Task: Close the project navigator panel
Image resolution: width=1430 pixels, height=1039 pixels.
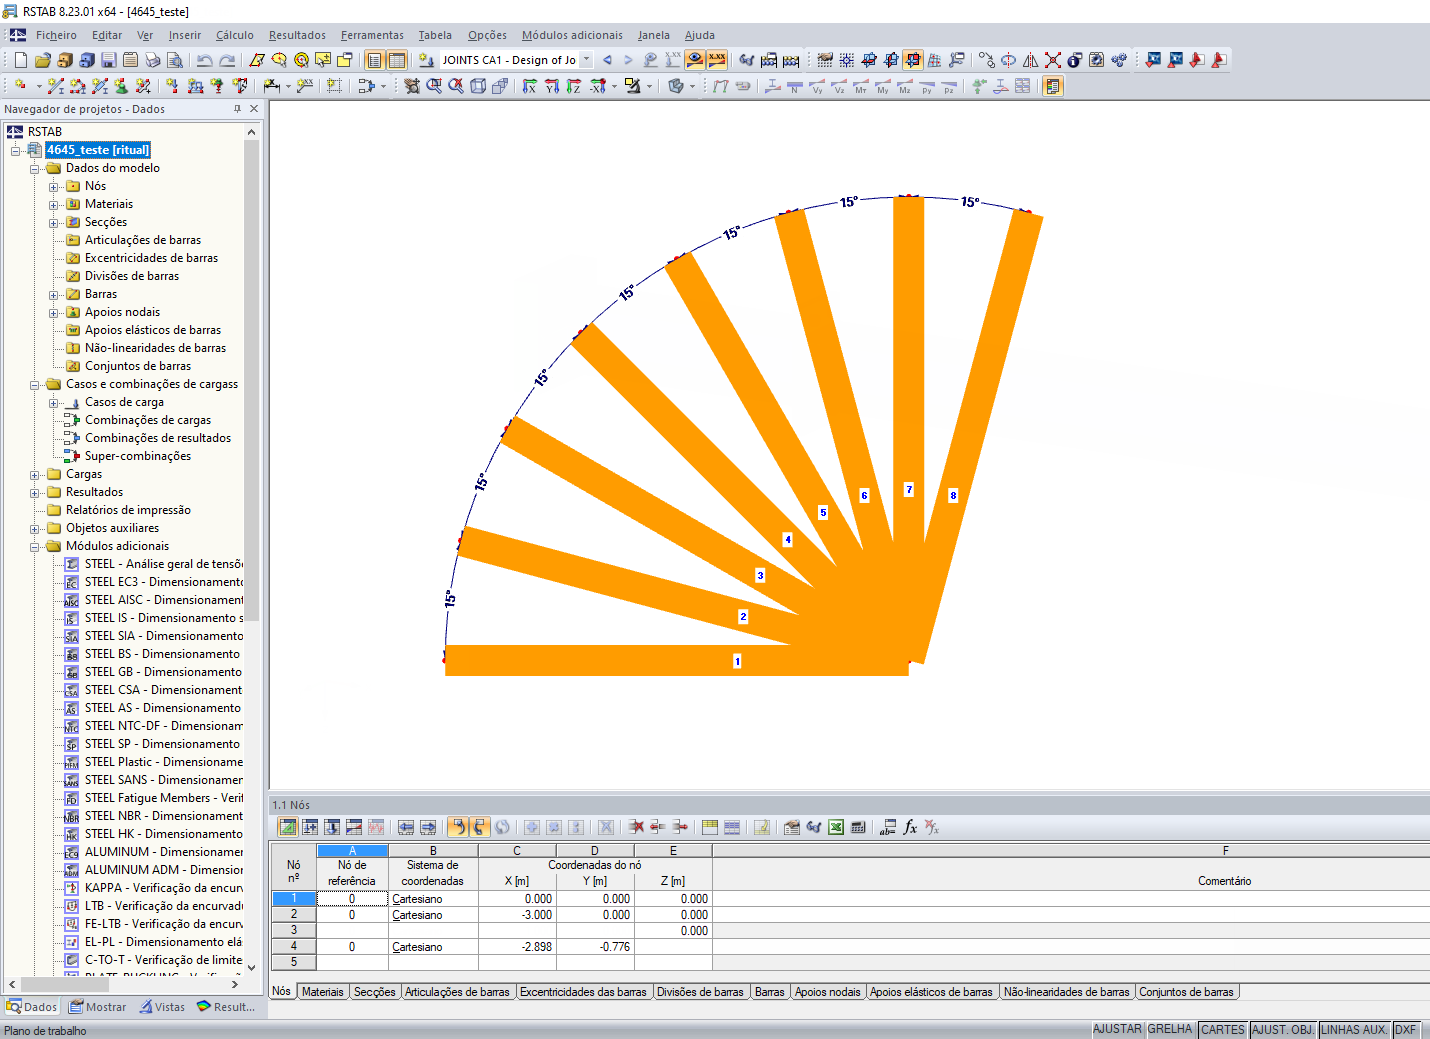Action: click(254, 109)
